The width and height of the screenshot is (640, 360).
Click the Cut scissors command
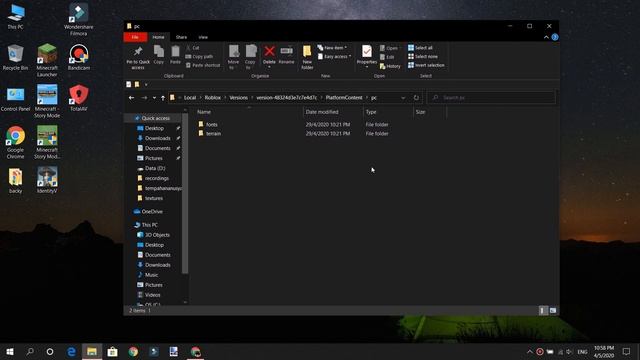pyautogui.click(x=193, y=48)
